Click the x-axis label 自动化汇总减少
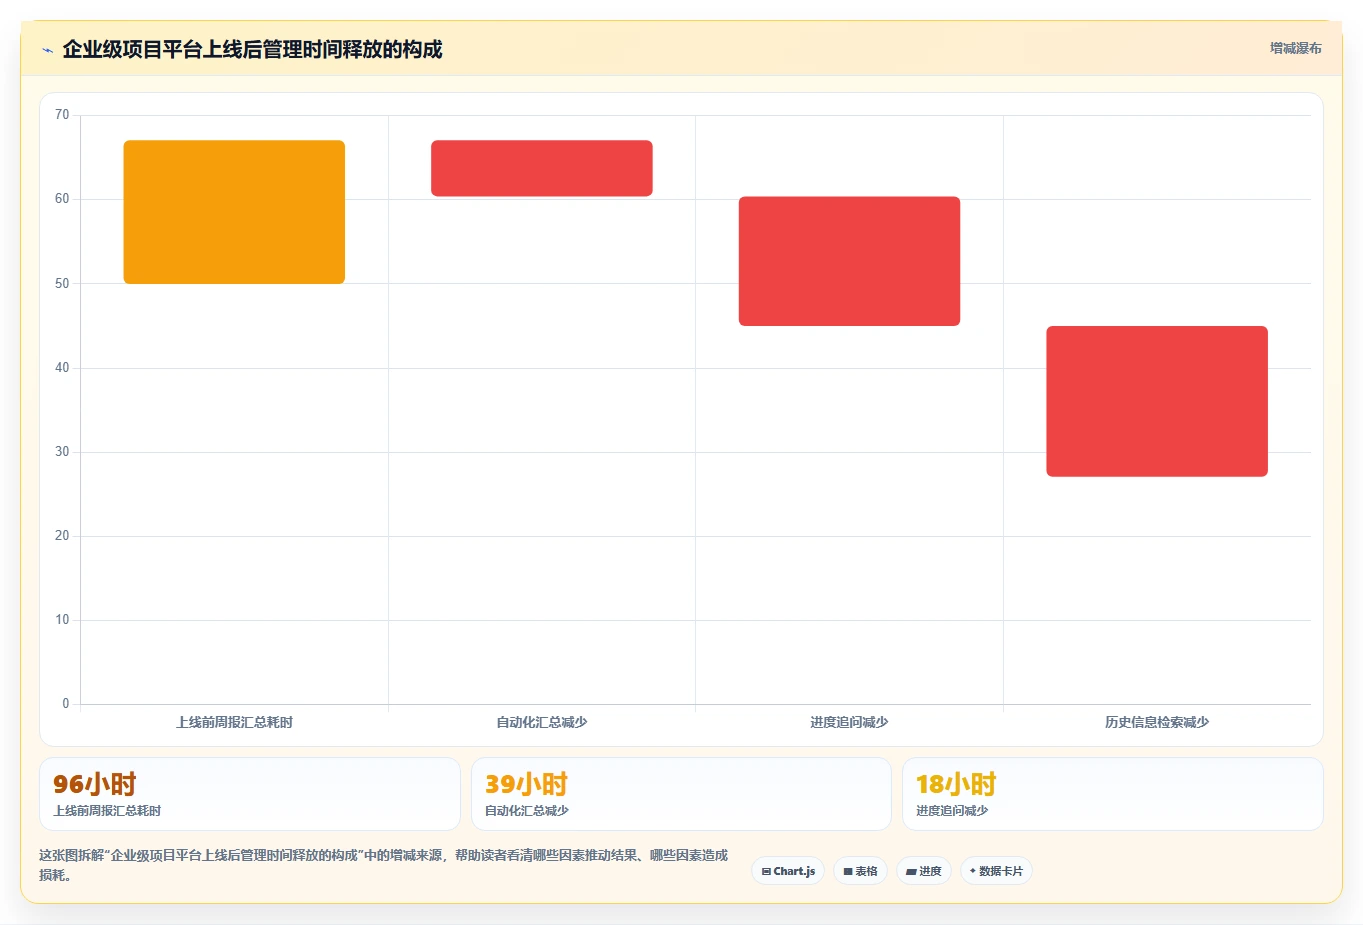 pyautogui.click(x=542, y=722)
